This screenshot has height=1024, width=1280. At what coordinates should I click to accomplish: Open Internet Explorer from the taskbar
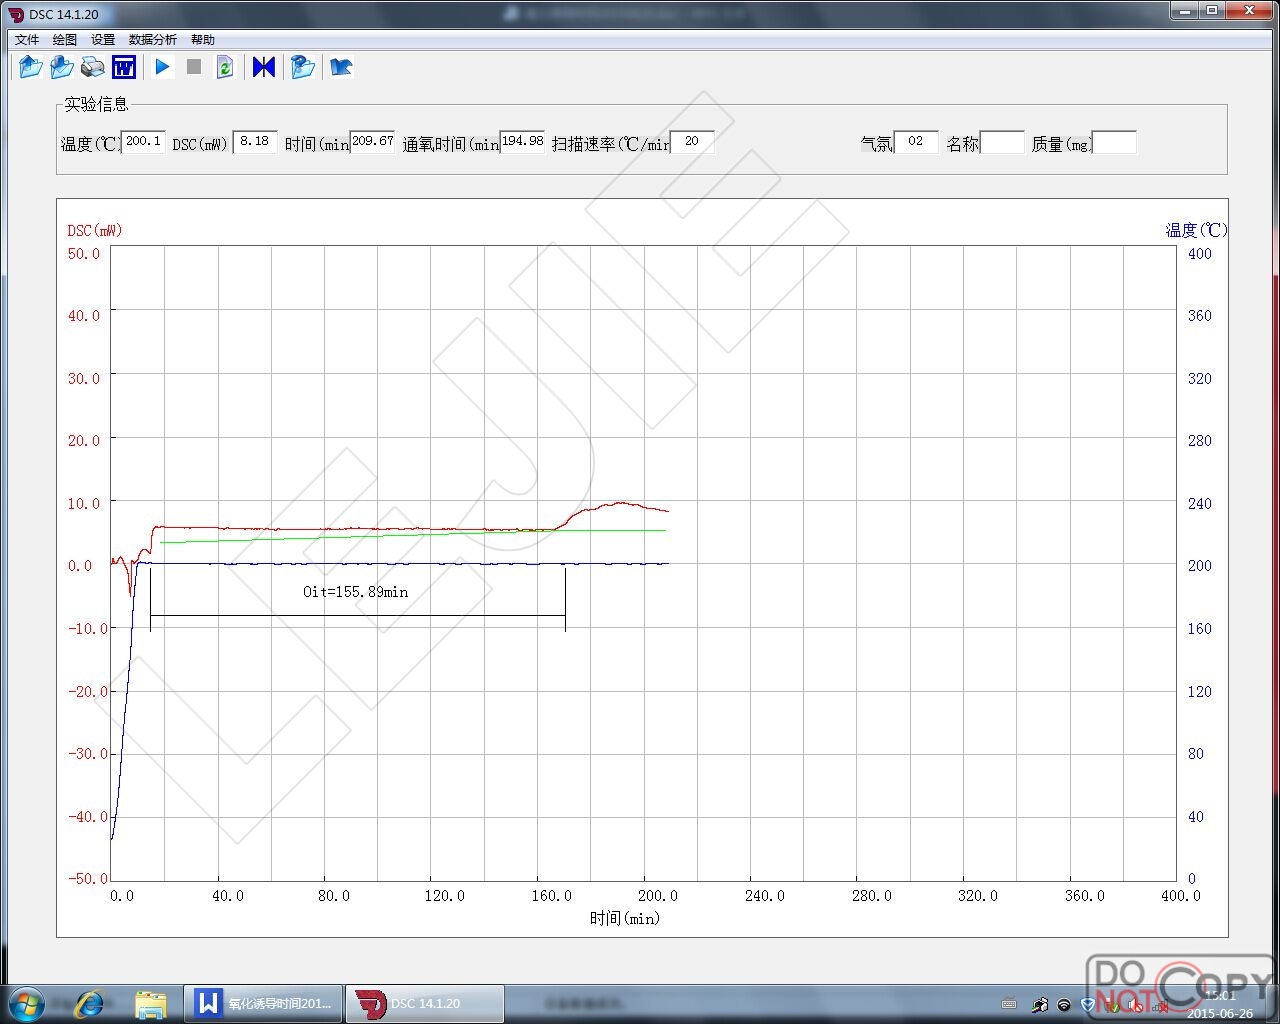pyautogui.click(x=90, y=1003)
